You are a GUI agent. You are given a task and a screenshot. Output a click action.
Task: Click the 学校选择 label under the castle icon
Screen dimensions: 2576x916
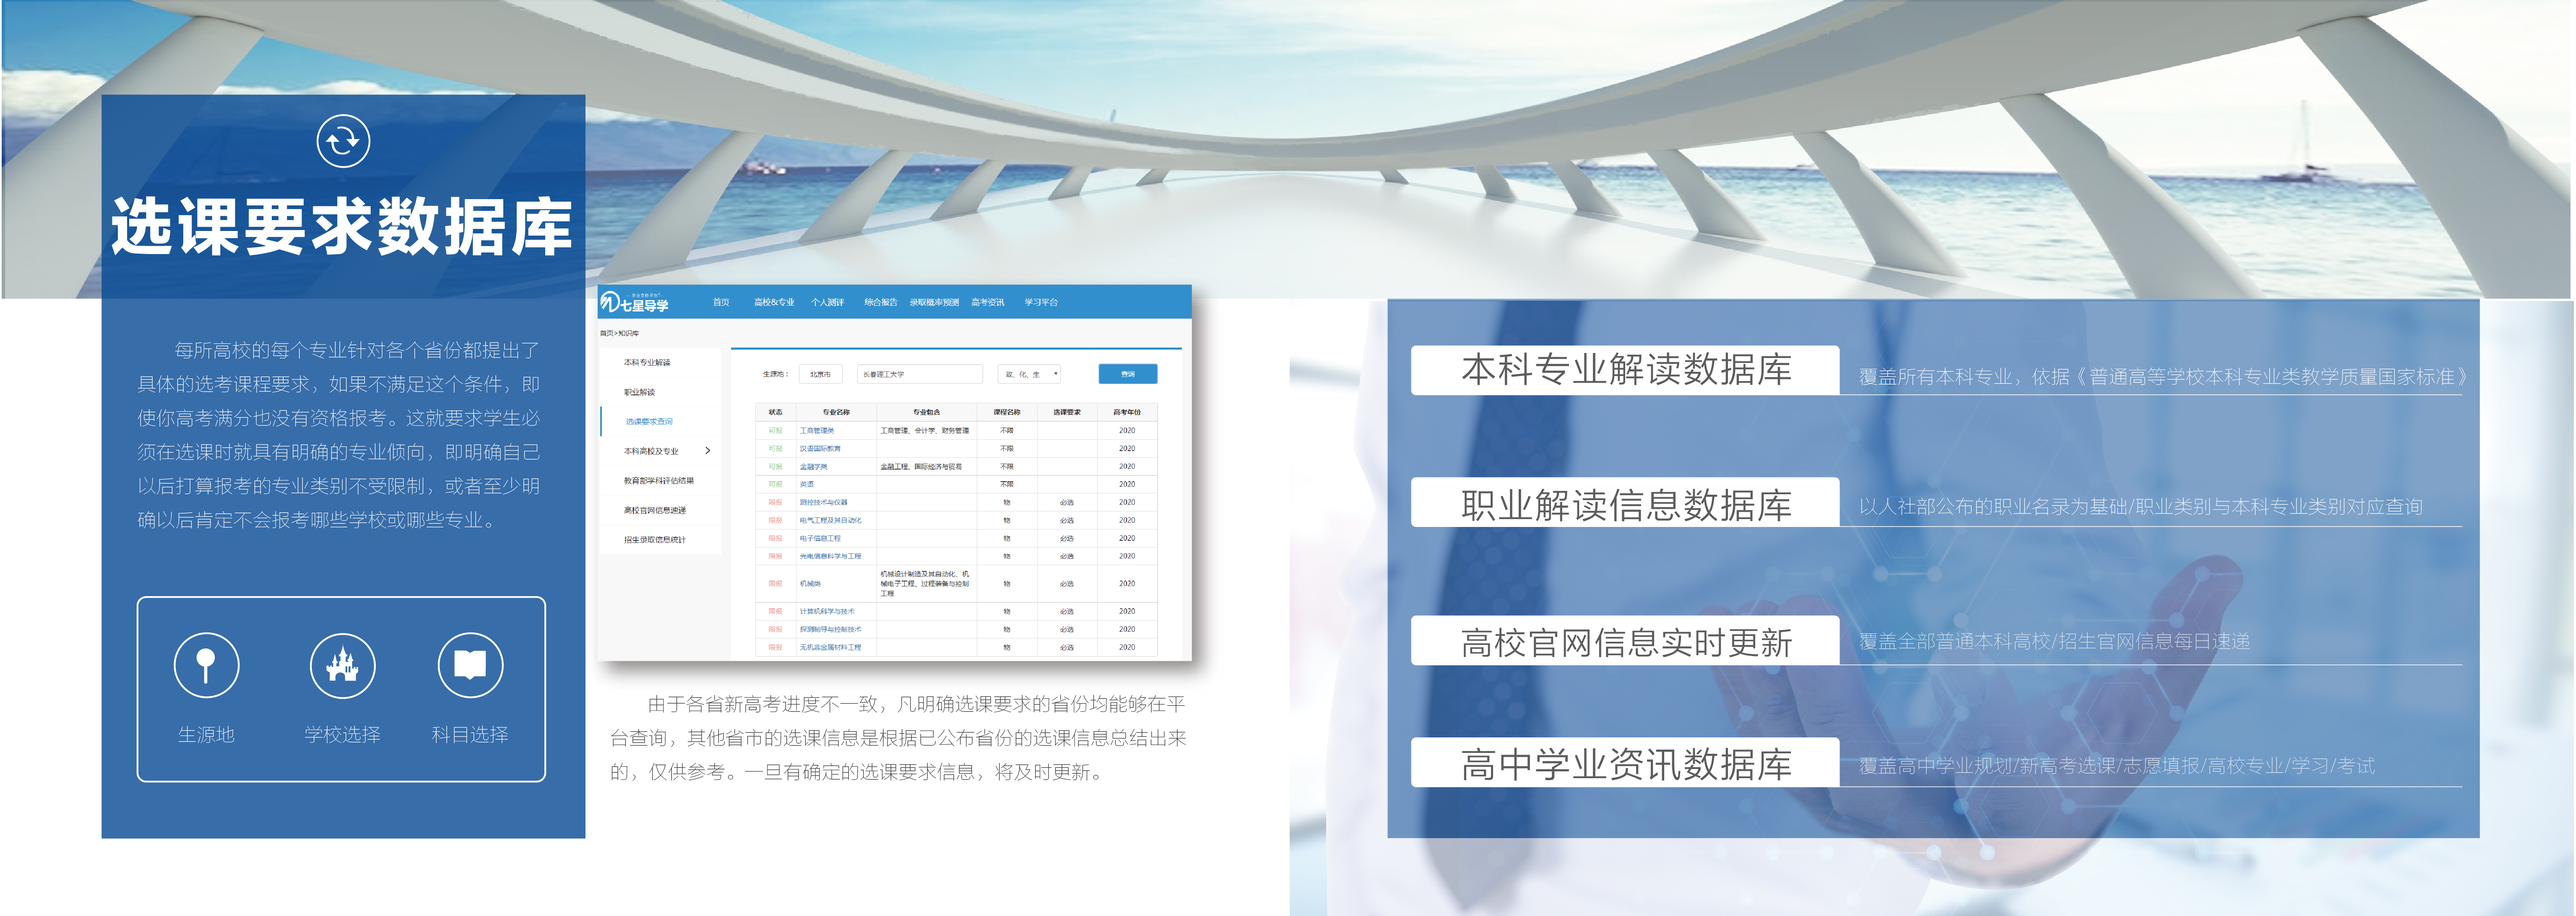pos(342,734)
